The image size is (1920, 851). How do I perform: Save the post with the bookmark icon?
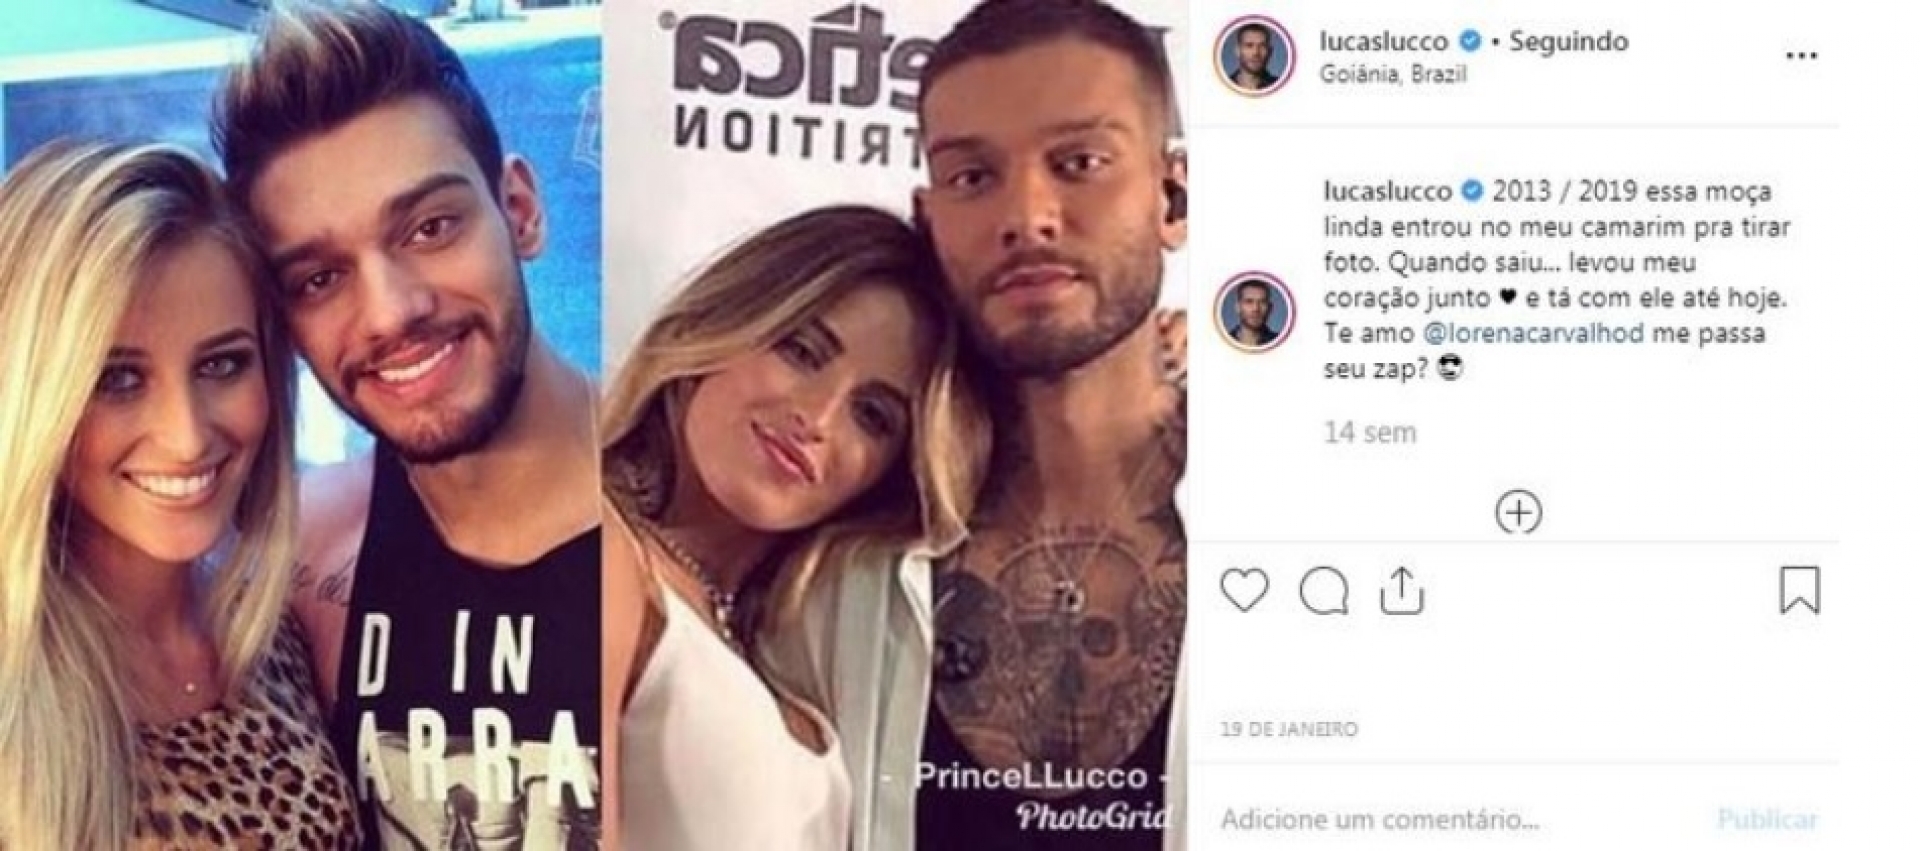(x=1799, y=590)
